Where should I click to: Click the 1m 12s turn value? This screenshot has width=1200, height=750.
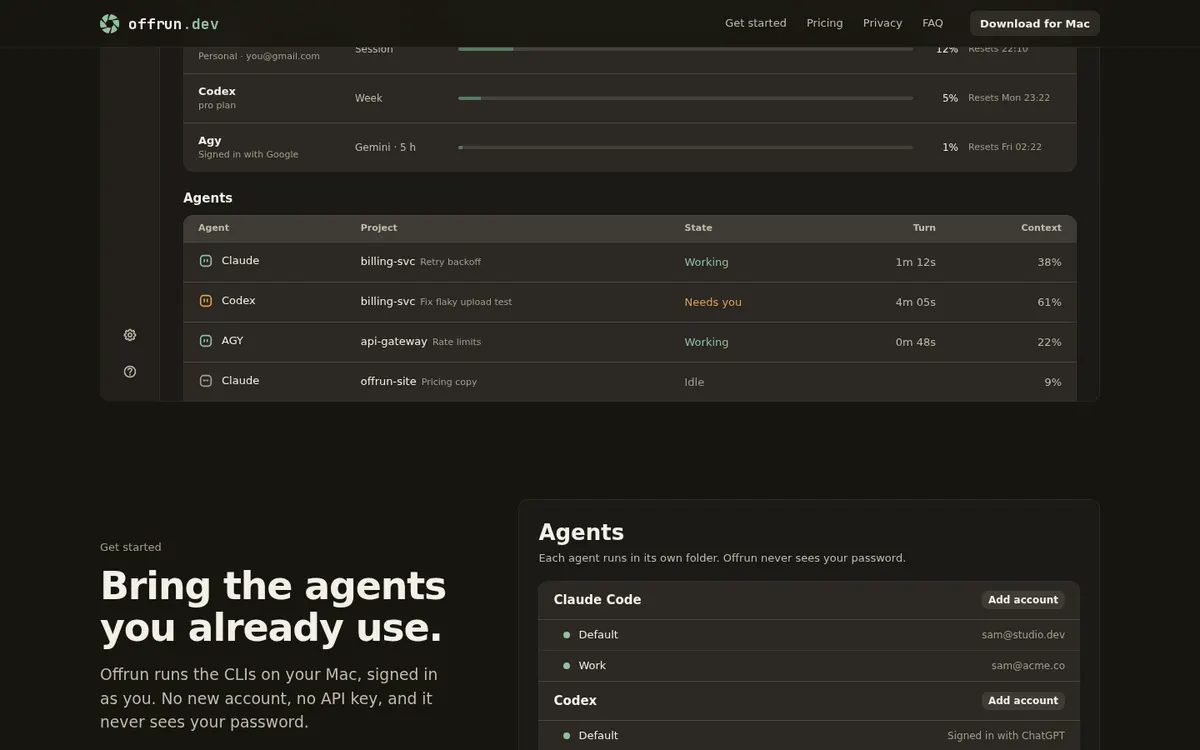click(916, 262)
